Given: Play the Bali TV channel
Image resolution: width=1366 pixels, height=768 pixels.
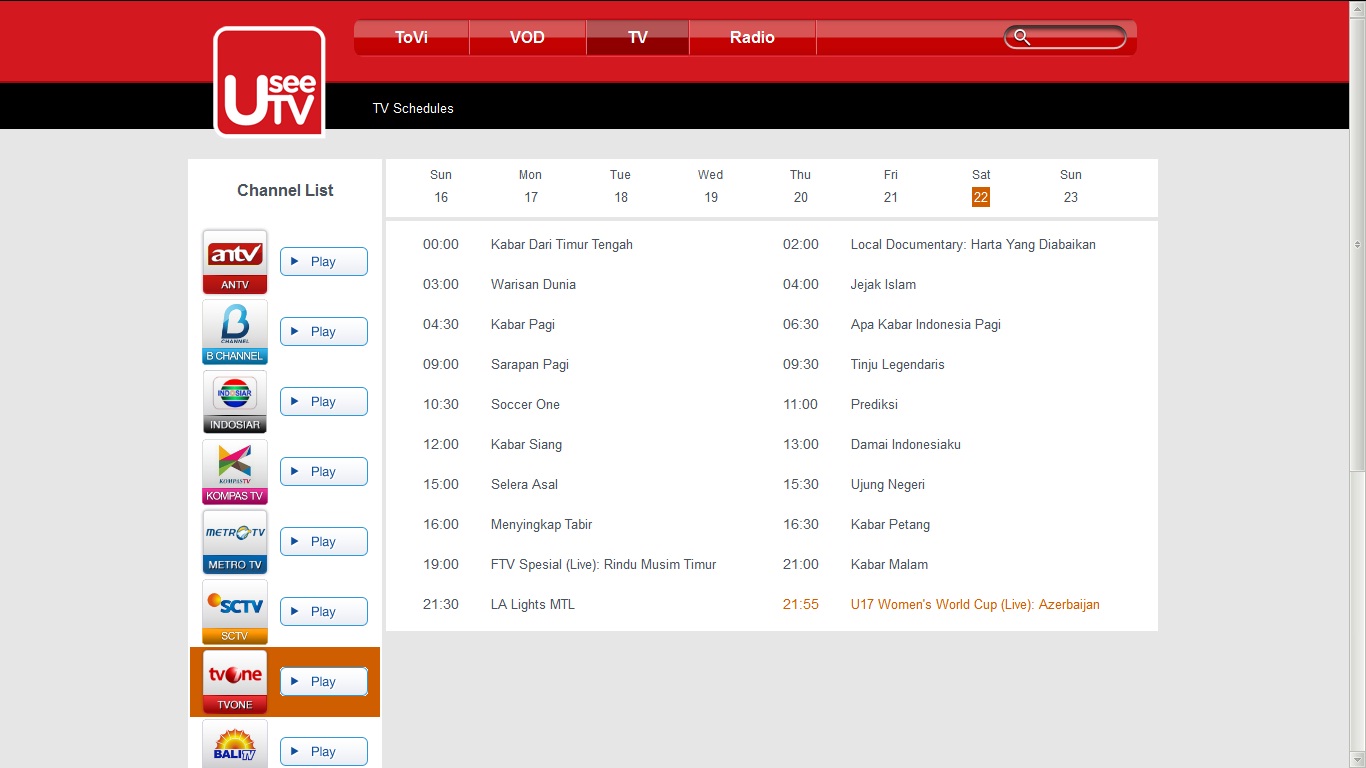Looking at the screenshot, I should [x=324, y=752].
